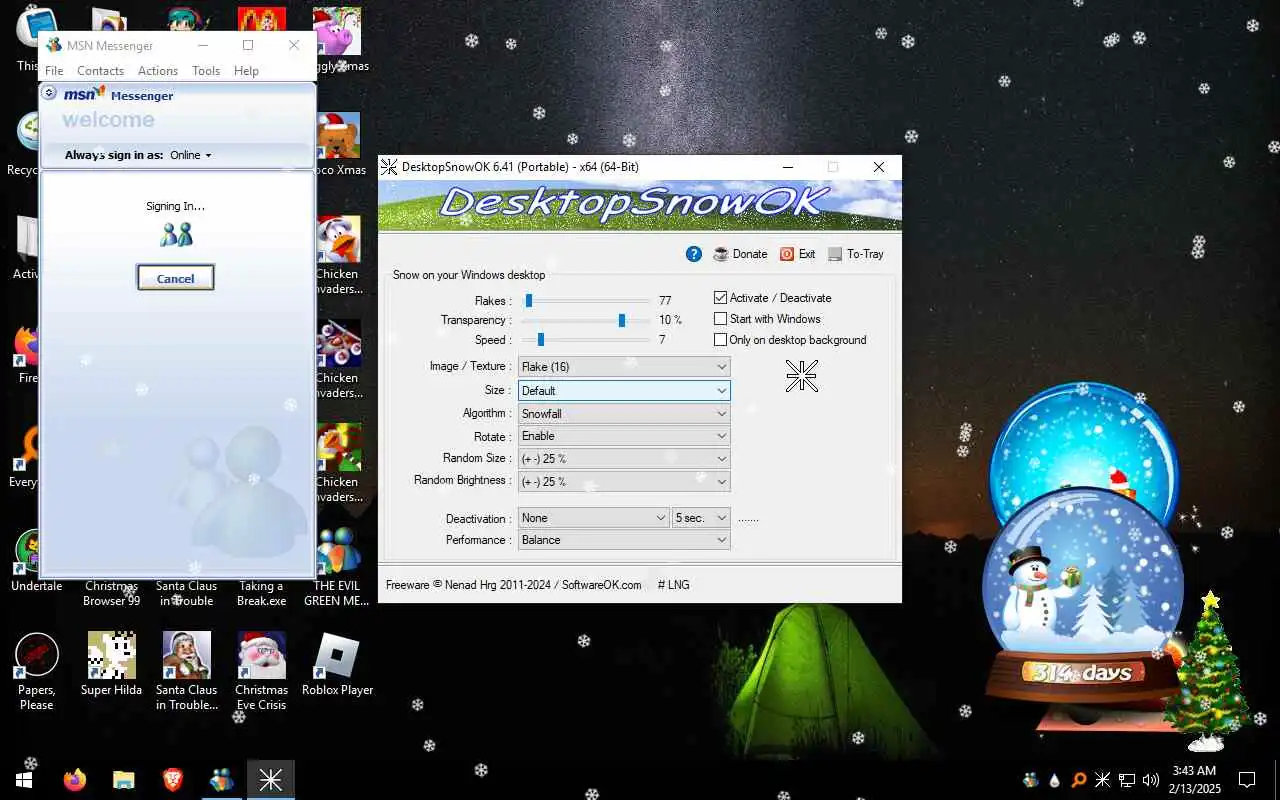This screenshot has width=1280, height=800.
Task: Click the water drop system tray icon
Action: (1055, 780)
